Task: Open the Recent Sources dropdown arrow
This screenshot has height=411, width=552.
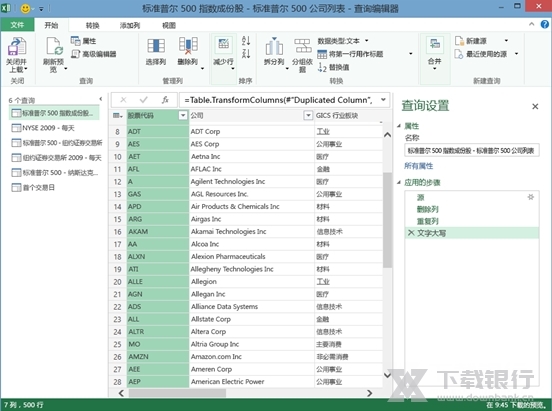Action: (x=516, y=54)
